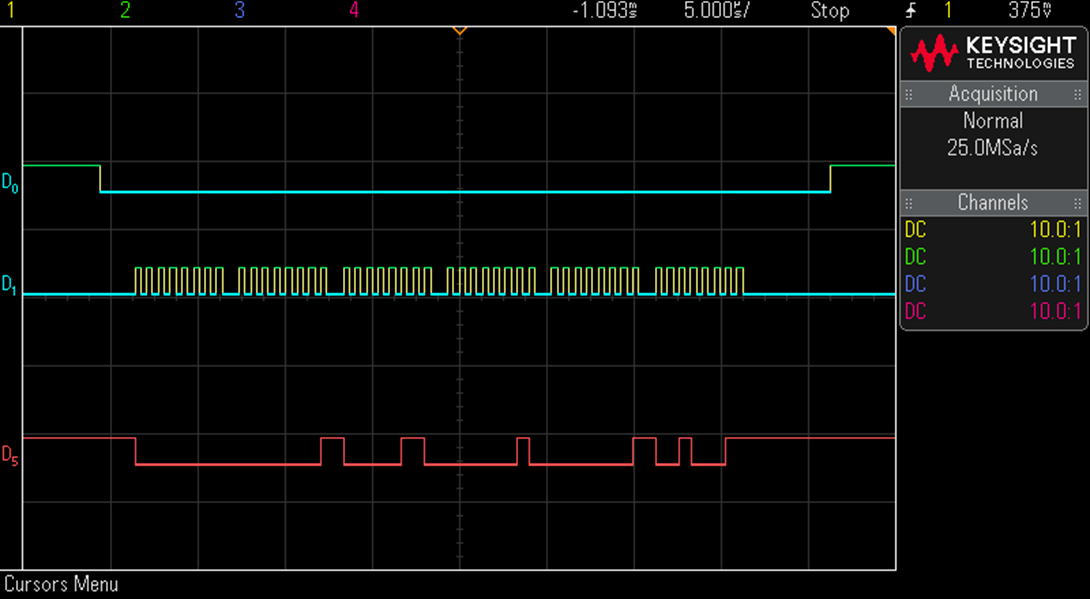This screenshot has width=1090, height=599.
Task: Click the Cursors Menu label
Action: [61, 584]
